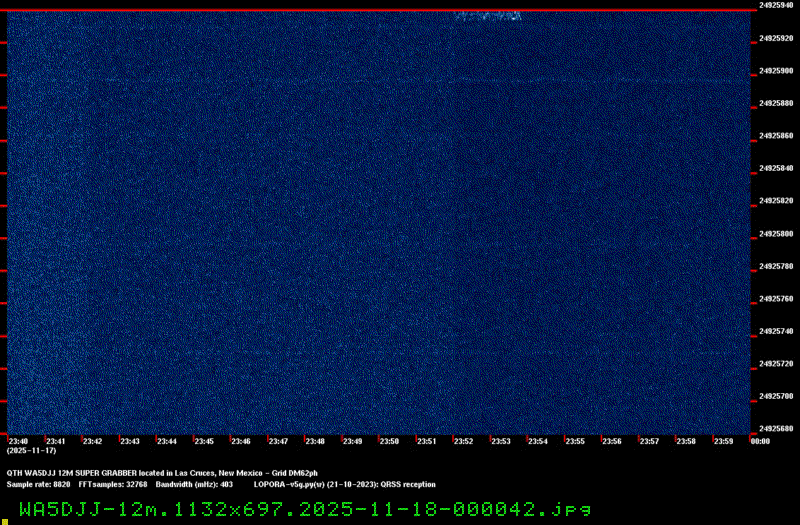Select the 24925740 frequency label
Screen dimensions: 800x525
776,331
